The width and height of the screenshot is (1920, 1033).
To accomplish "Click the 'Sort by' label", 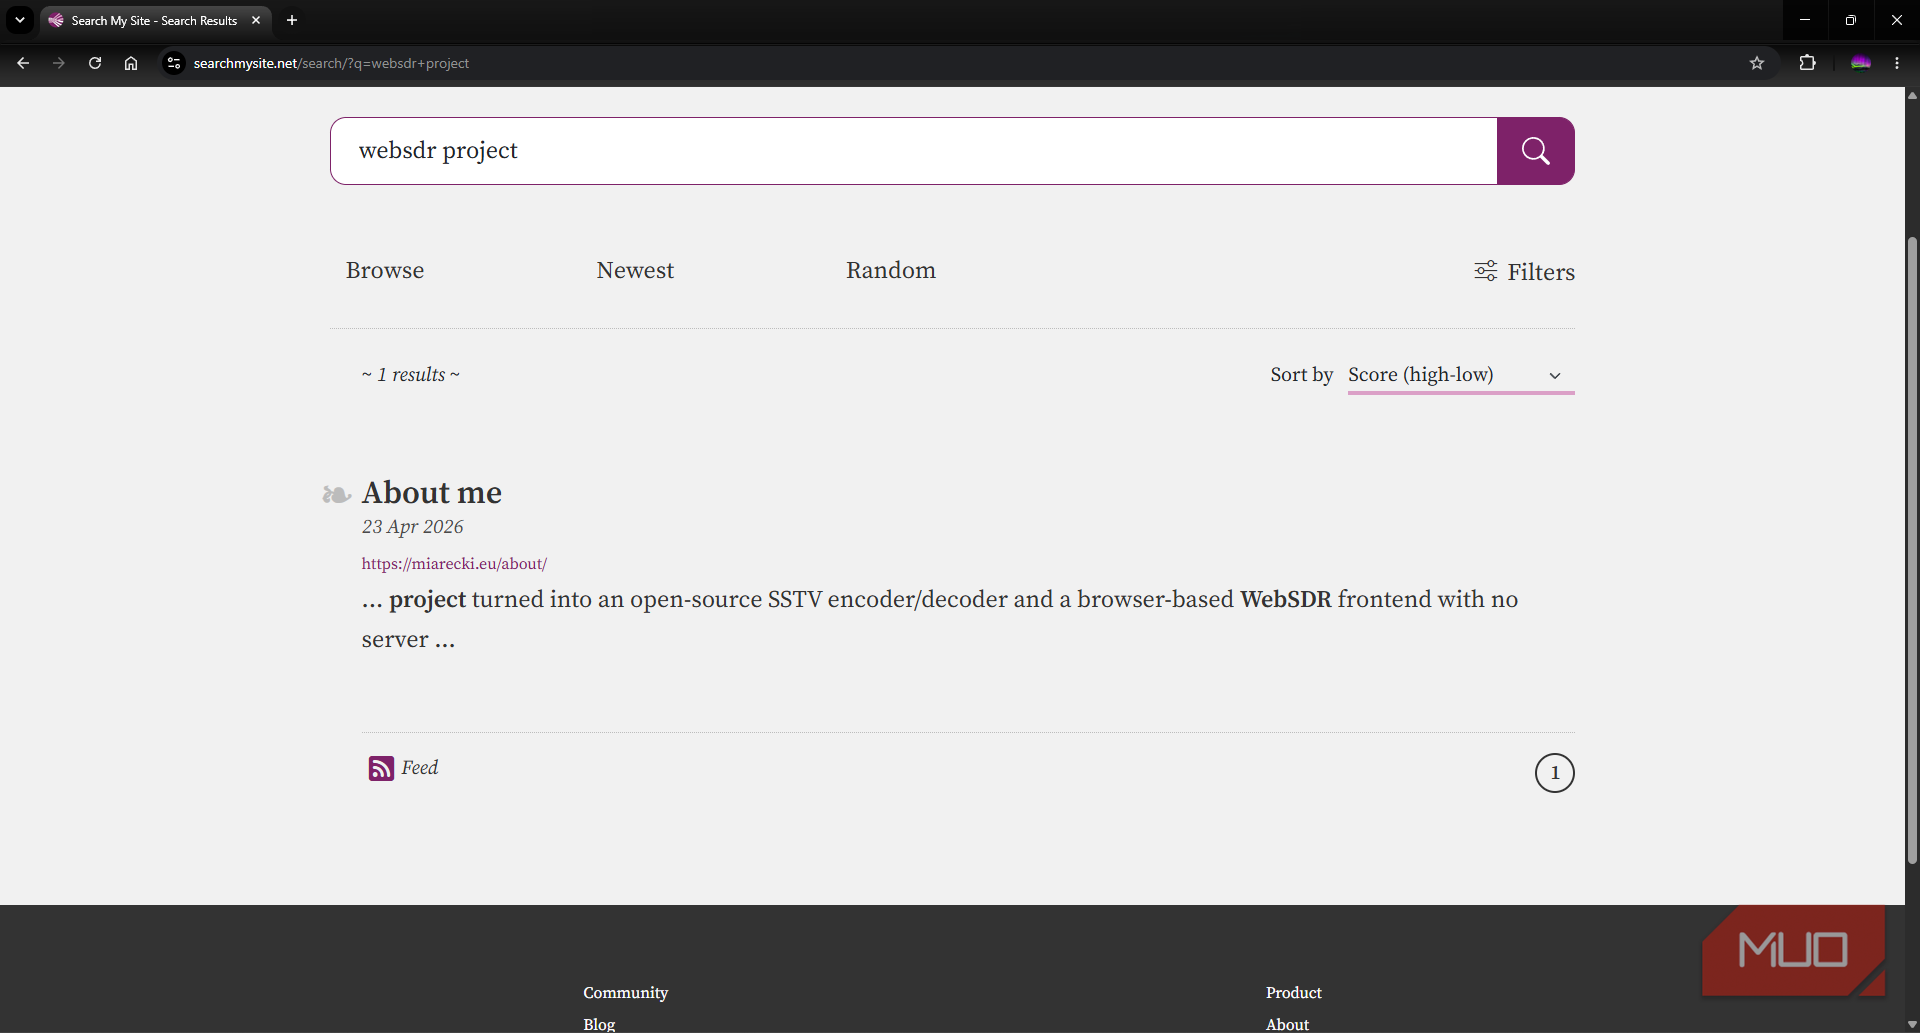I will [x=1302, y=375].
